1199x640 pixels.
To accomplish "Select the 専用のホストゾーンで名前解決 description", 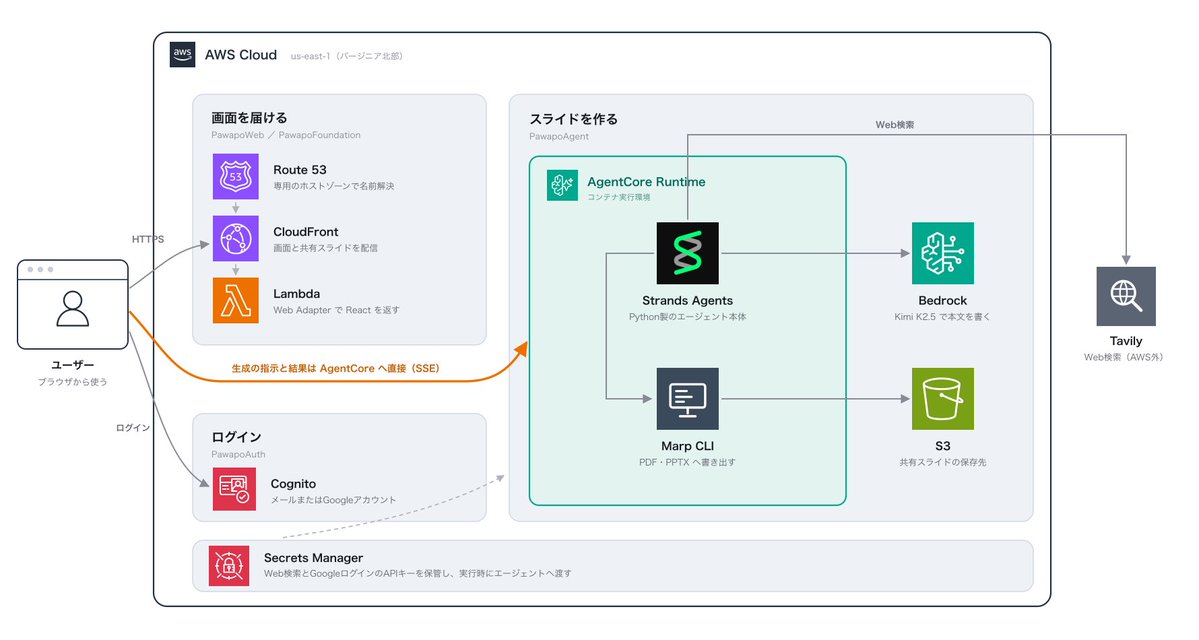I will point(333,186).
